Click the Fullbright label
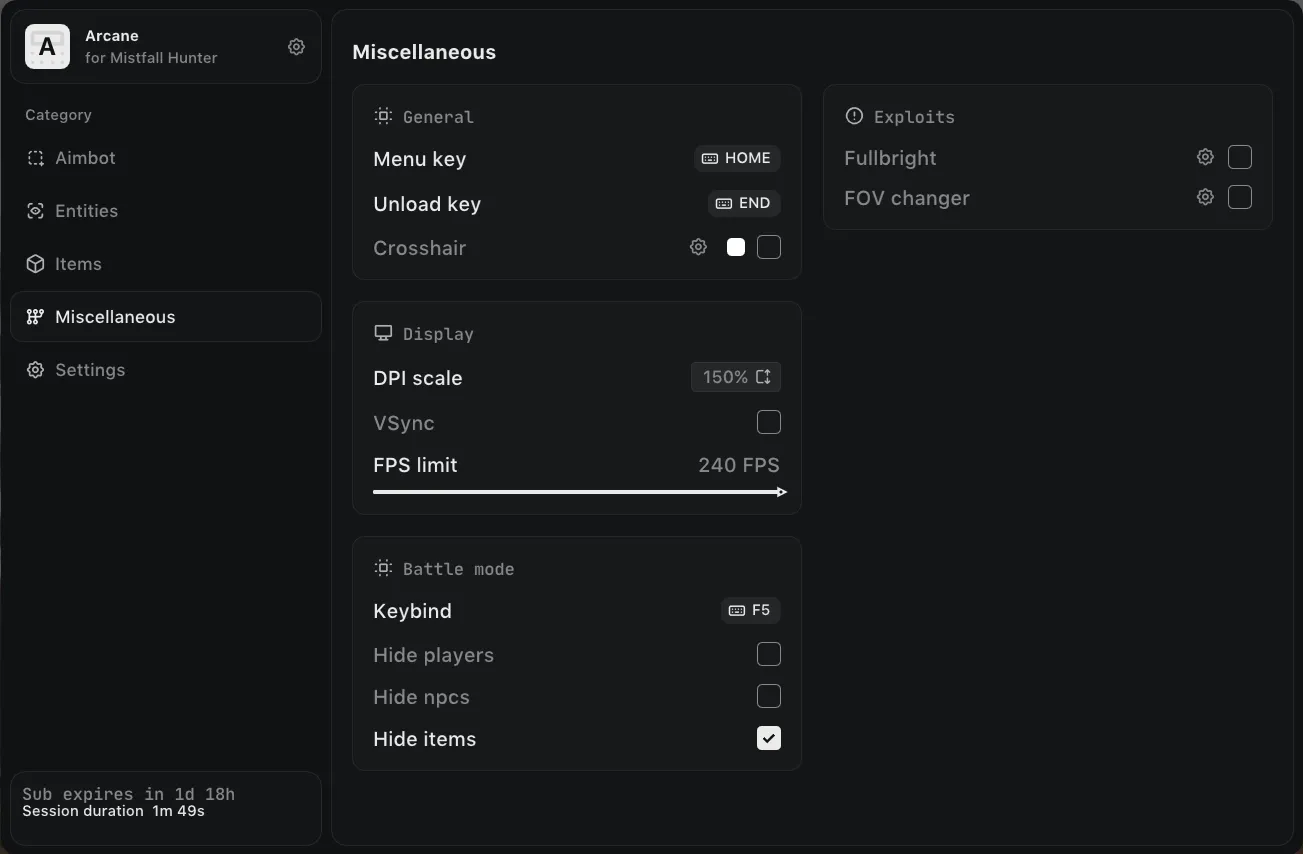 coord(890,158)
